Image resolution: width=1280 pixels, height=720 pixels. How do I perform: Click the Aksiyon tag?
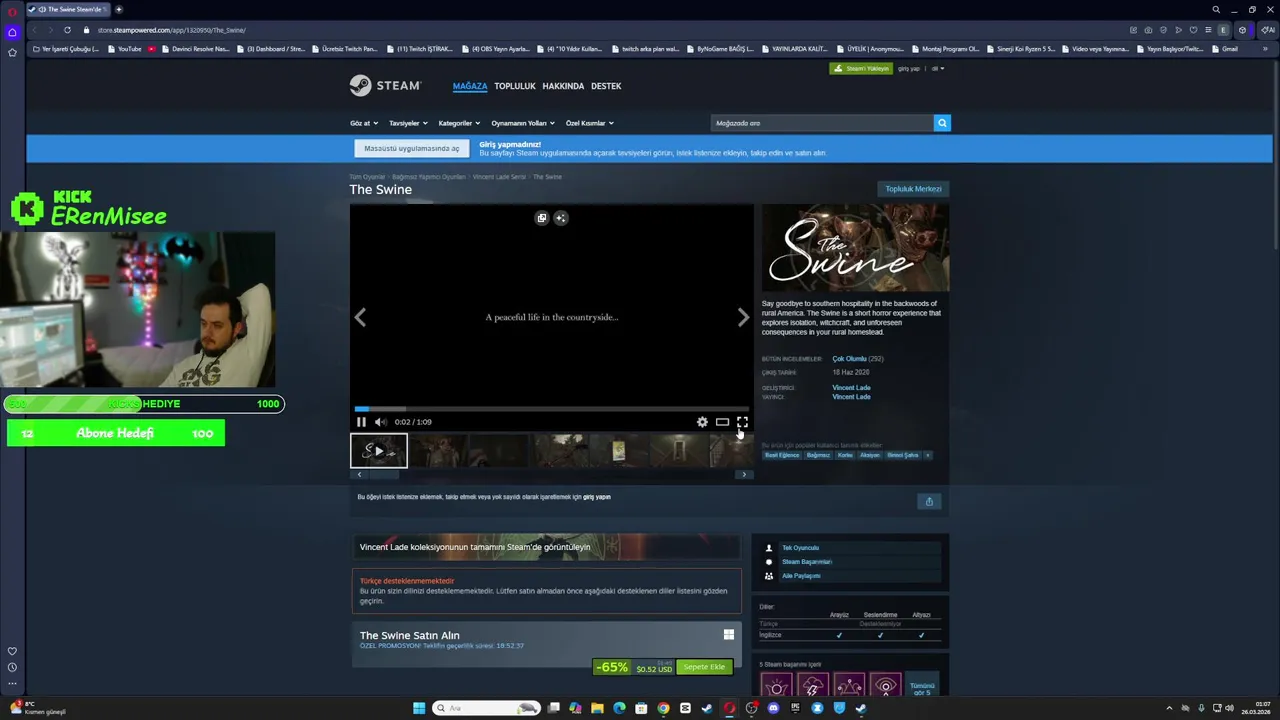[870, 455]
